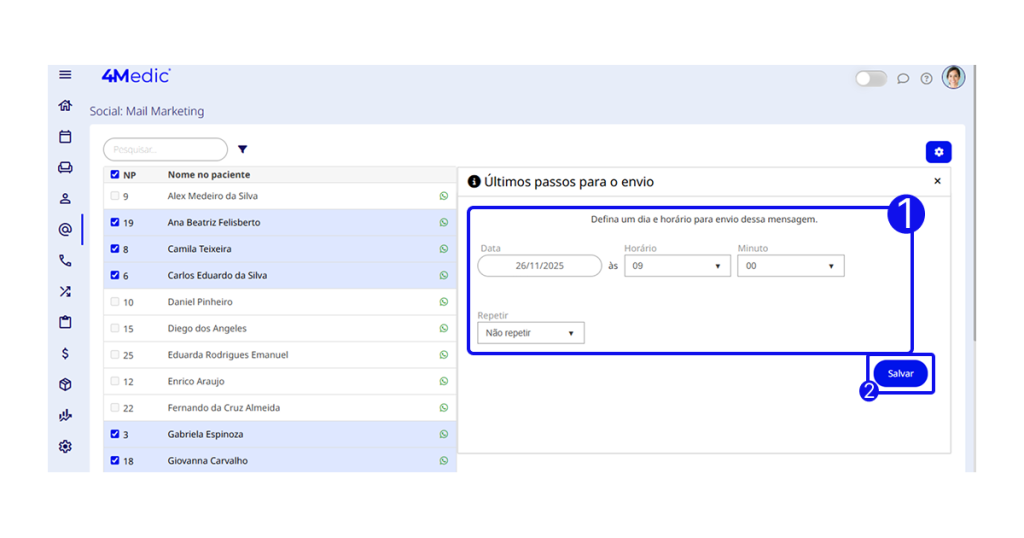Check the box for Daniel Pinheiro
The width and height of the screenshot is (1024, 538).
click(x=115, y=302)
